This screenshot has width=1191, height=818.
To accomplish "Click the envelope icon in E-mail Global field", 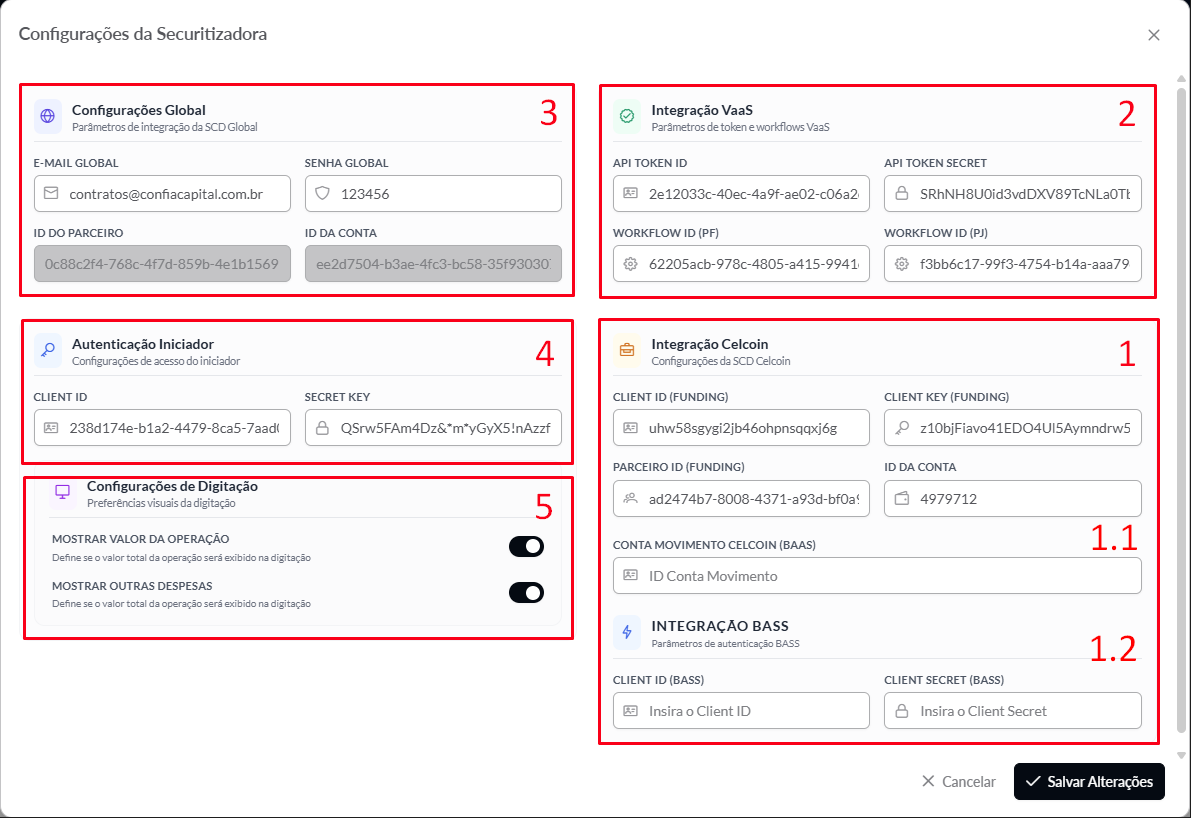I will [x=51, y=194].
